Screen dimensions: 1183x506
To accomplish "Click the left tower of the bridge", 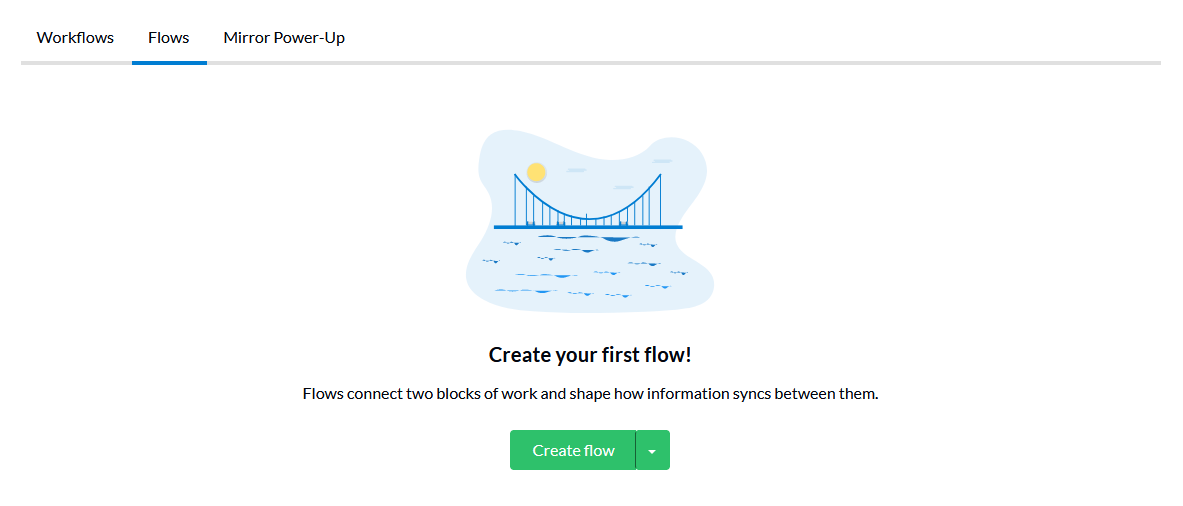I will [x=515, y=200].
